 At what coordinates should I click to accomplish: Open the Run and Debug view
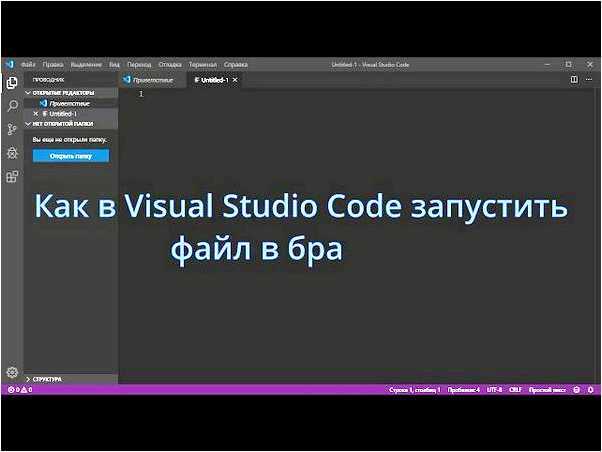[12, 153]
